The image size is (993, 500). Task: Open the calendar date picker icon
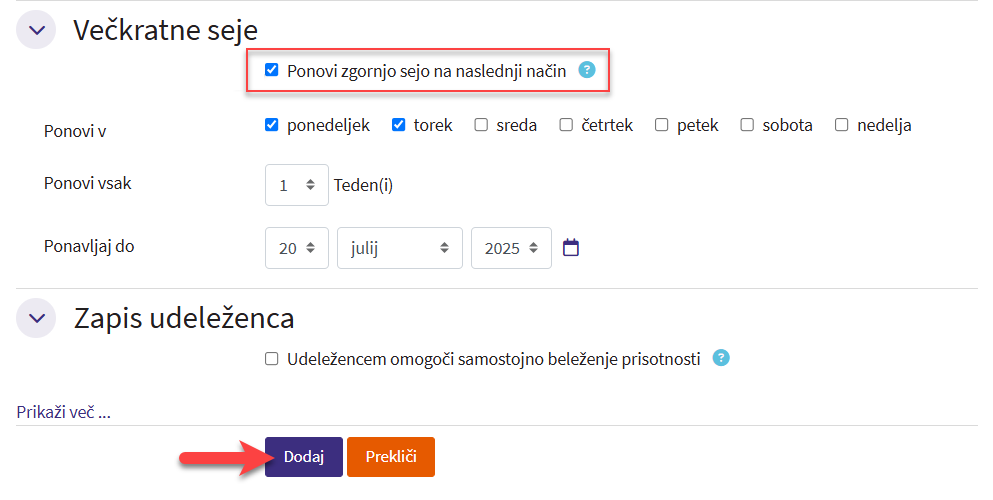571,247
